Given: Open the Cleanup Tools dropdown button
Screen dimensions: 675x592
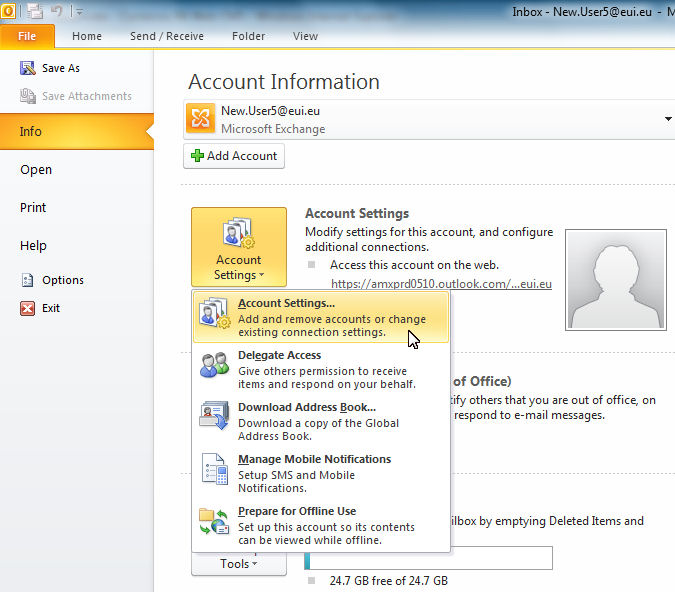Looking at the screenshot, I should 238,564.
